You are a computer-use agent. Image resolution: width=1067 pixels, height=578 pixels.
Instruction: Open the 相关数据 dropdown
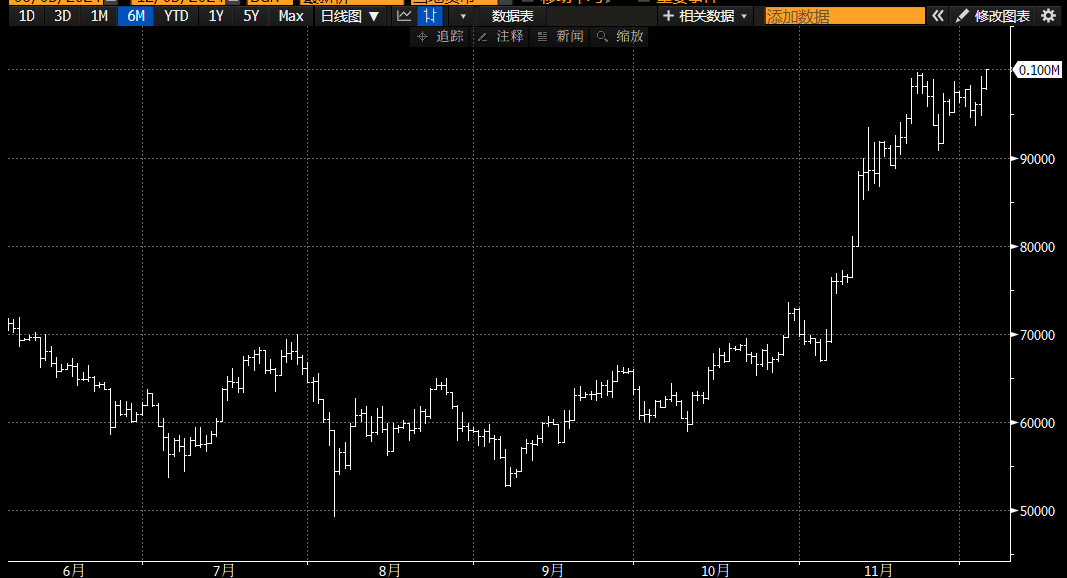(x=704, y=16)
